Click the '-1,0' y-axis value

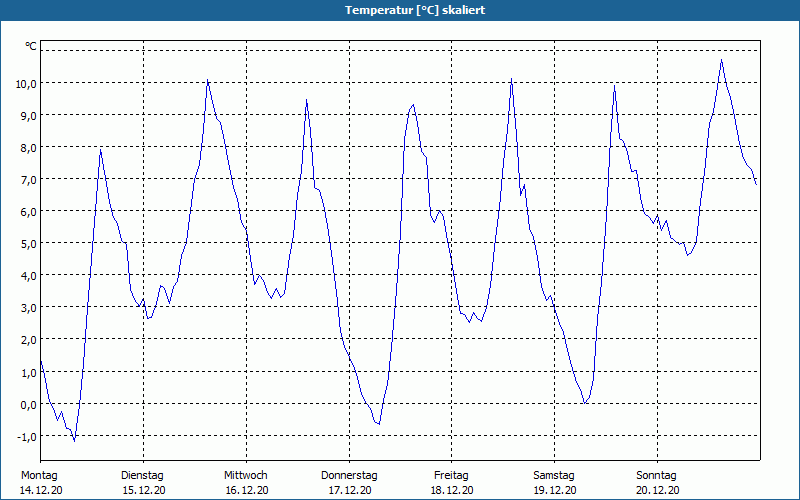tap(27, 437)
